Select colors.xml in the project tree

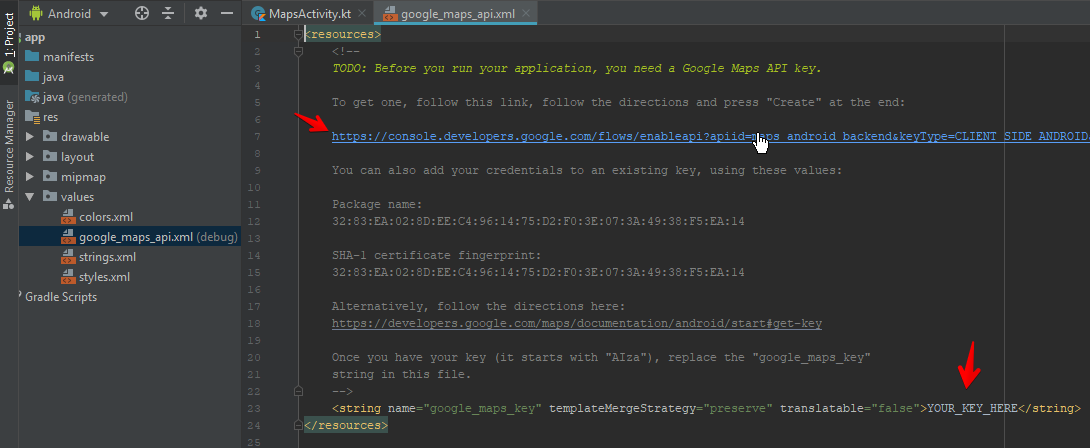(x=105, y=217)
